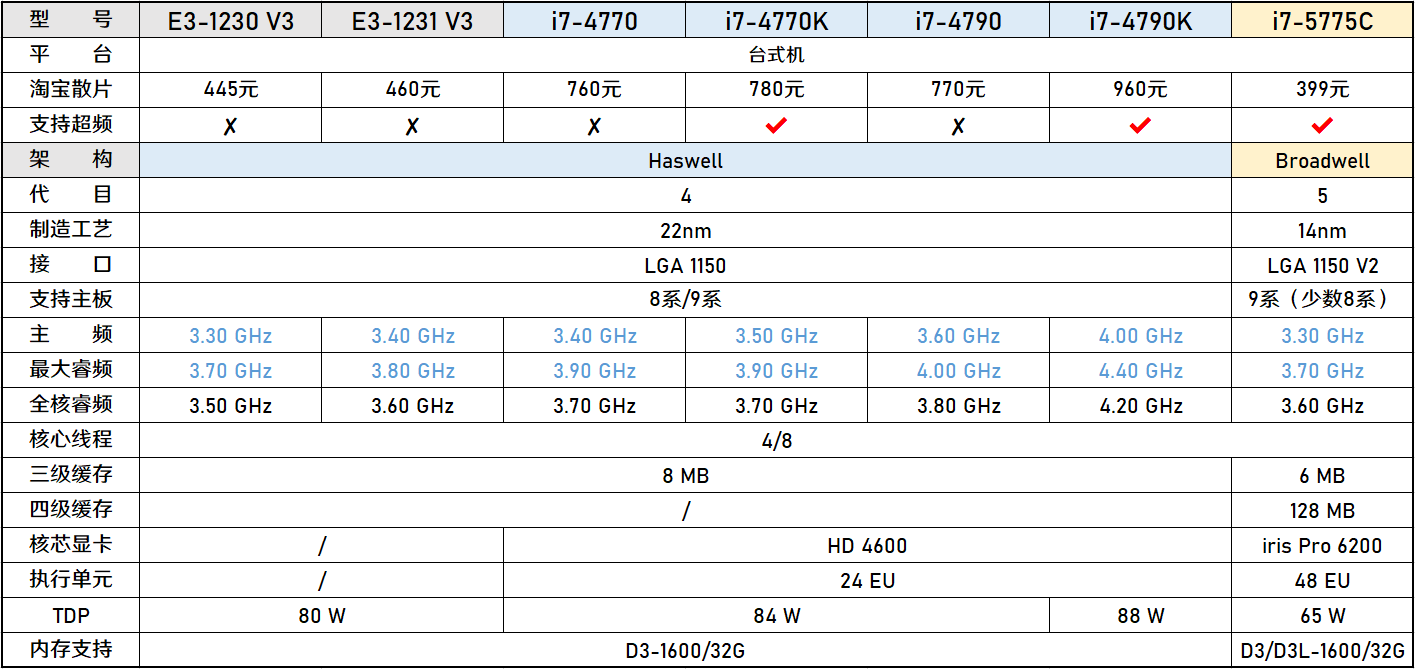Select the 8 MB L3 cache cell
This screenshot has width=1415, height=669.
coord(686,476)
